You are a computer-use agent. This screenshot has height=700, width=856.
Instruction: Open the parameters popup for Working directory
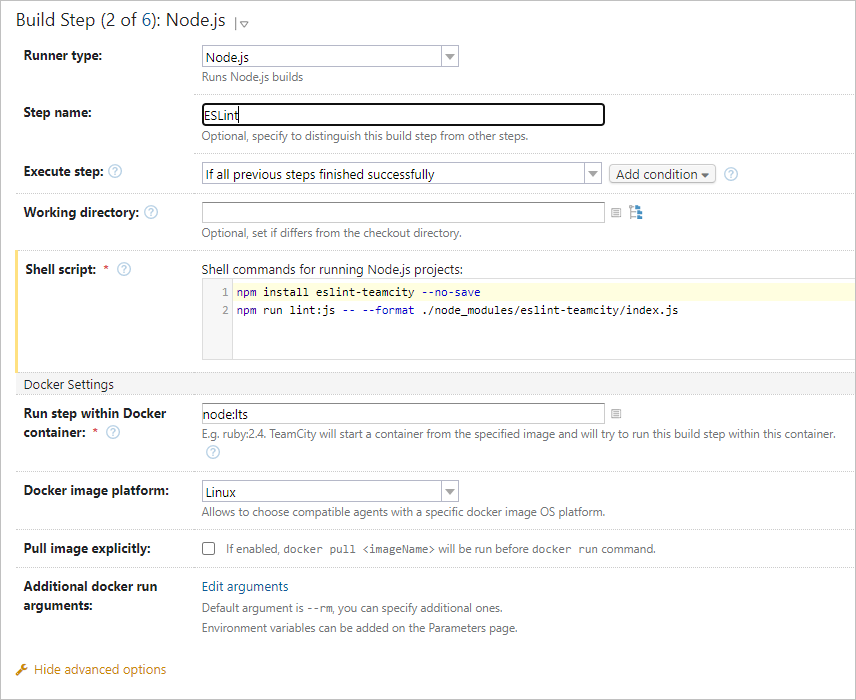pos(617,212)
